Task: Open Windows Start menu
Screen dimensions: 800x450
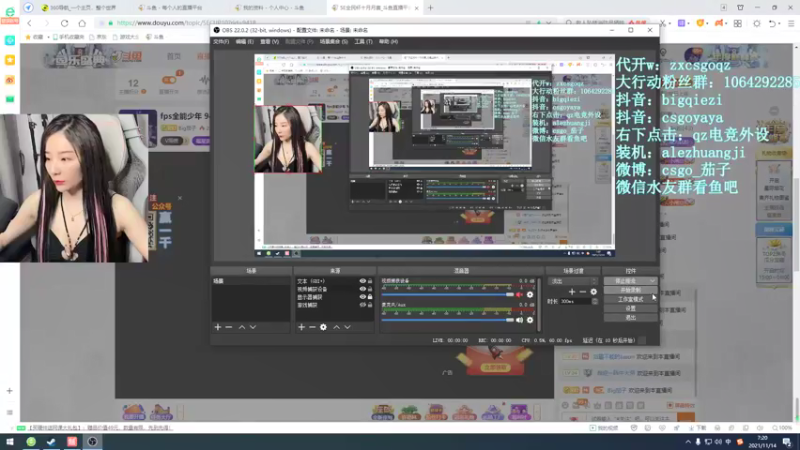Action: tap(10, 442)
